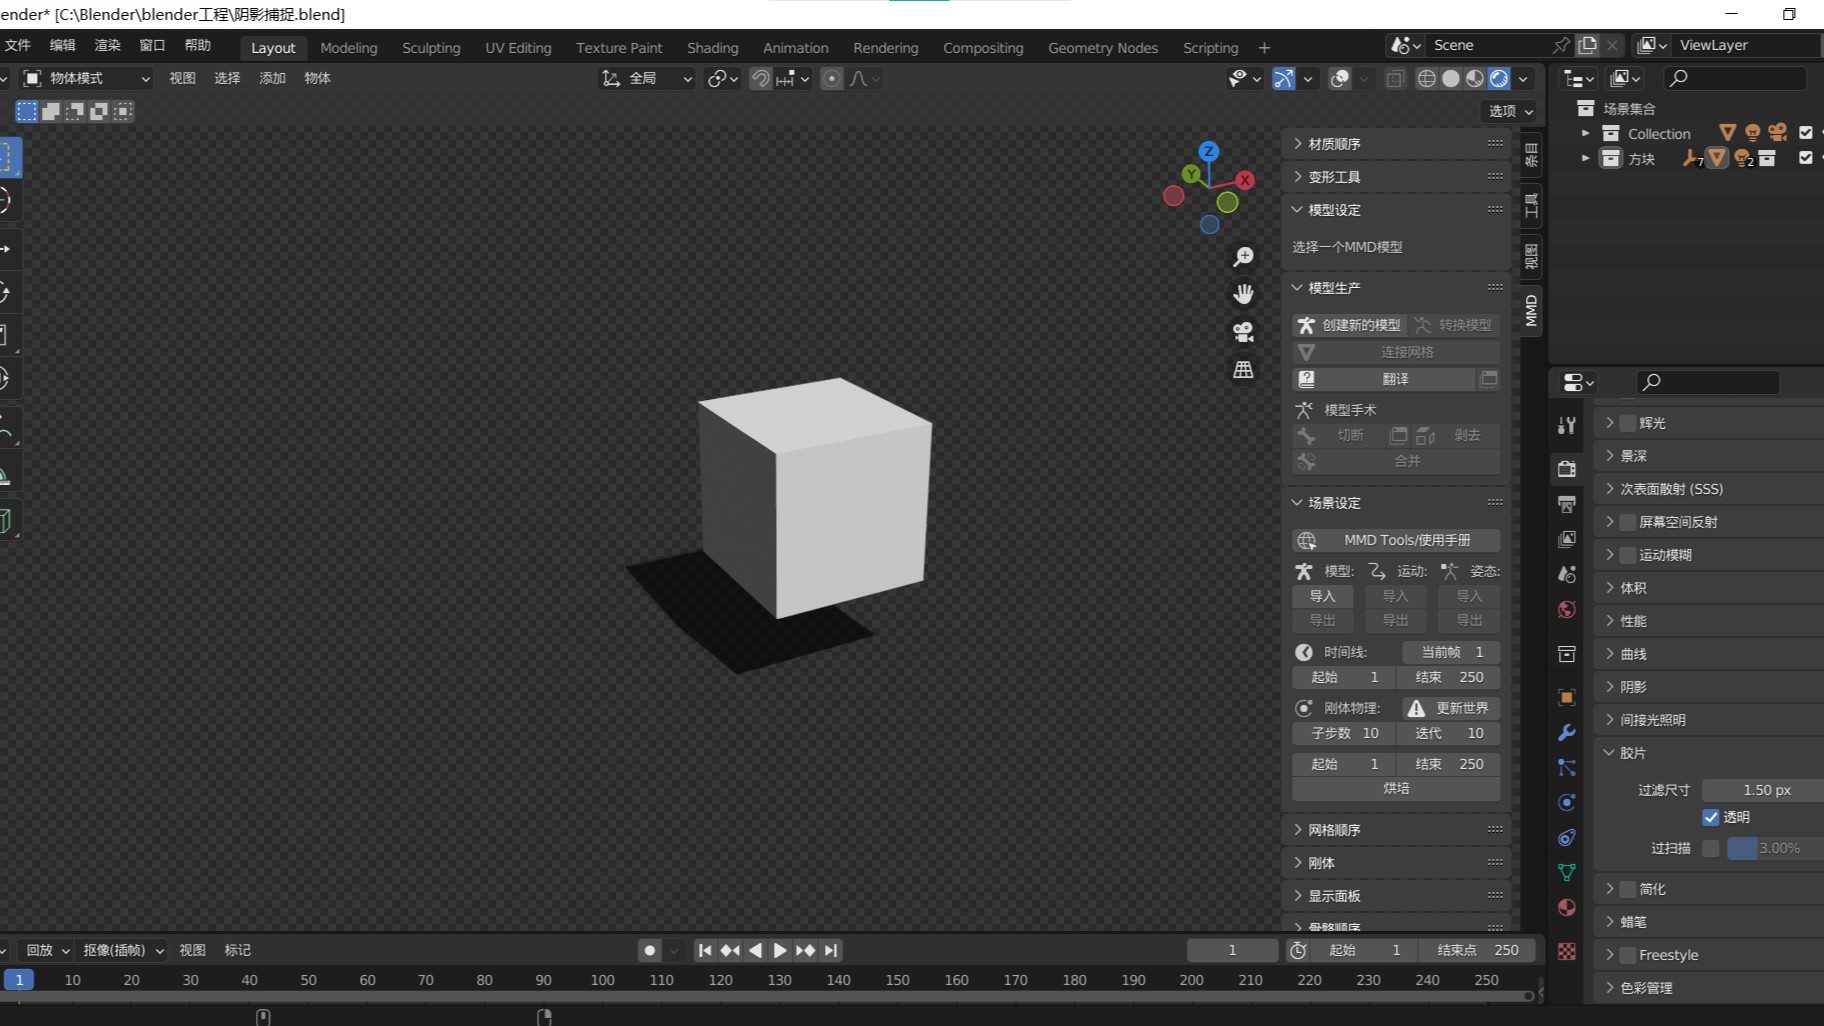Collapse the 模型生产 panel

(x=1334, y=288)
